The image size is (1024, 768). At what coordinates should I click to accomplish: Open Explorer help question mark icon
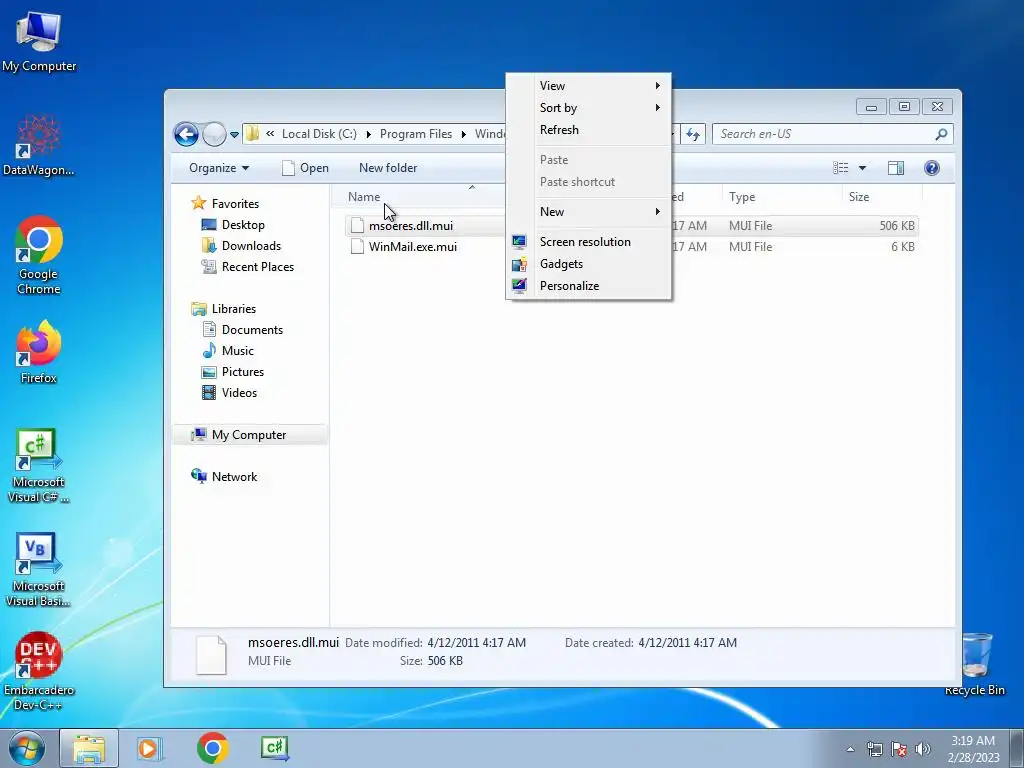tap(932, 168)
